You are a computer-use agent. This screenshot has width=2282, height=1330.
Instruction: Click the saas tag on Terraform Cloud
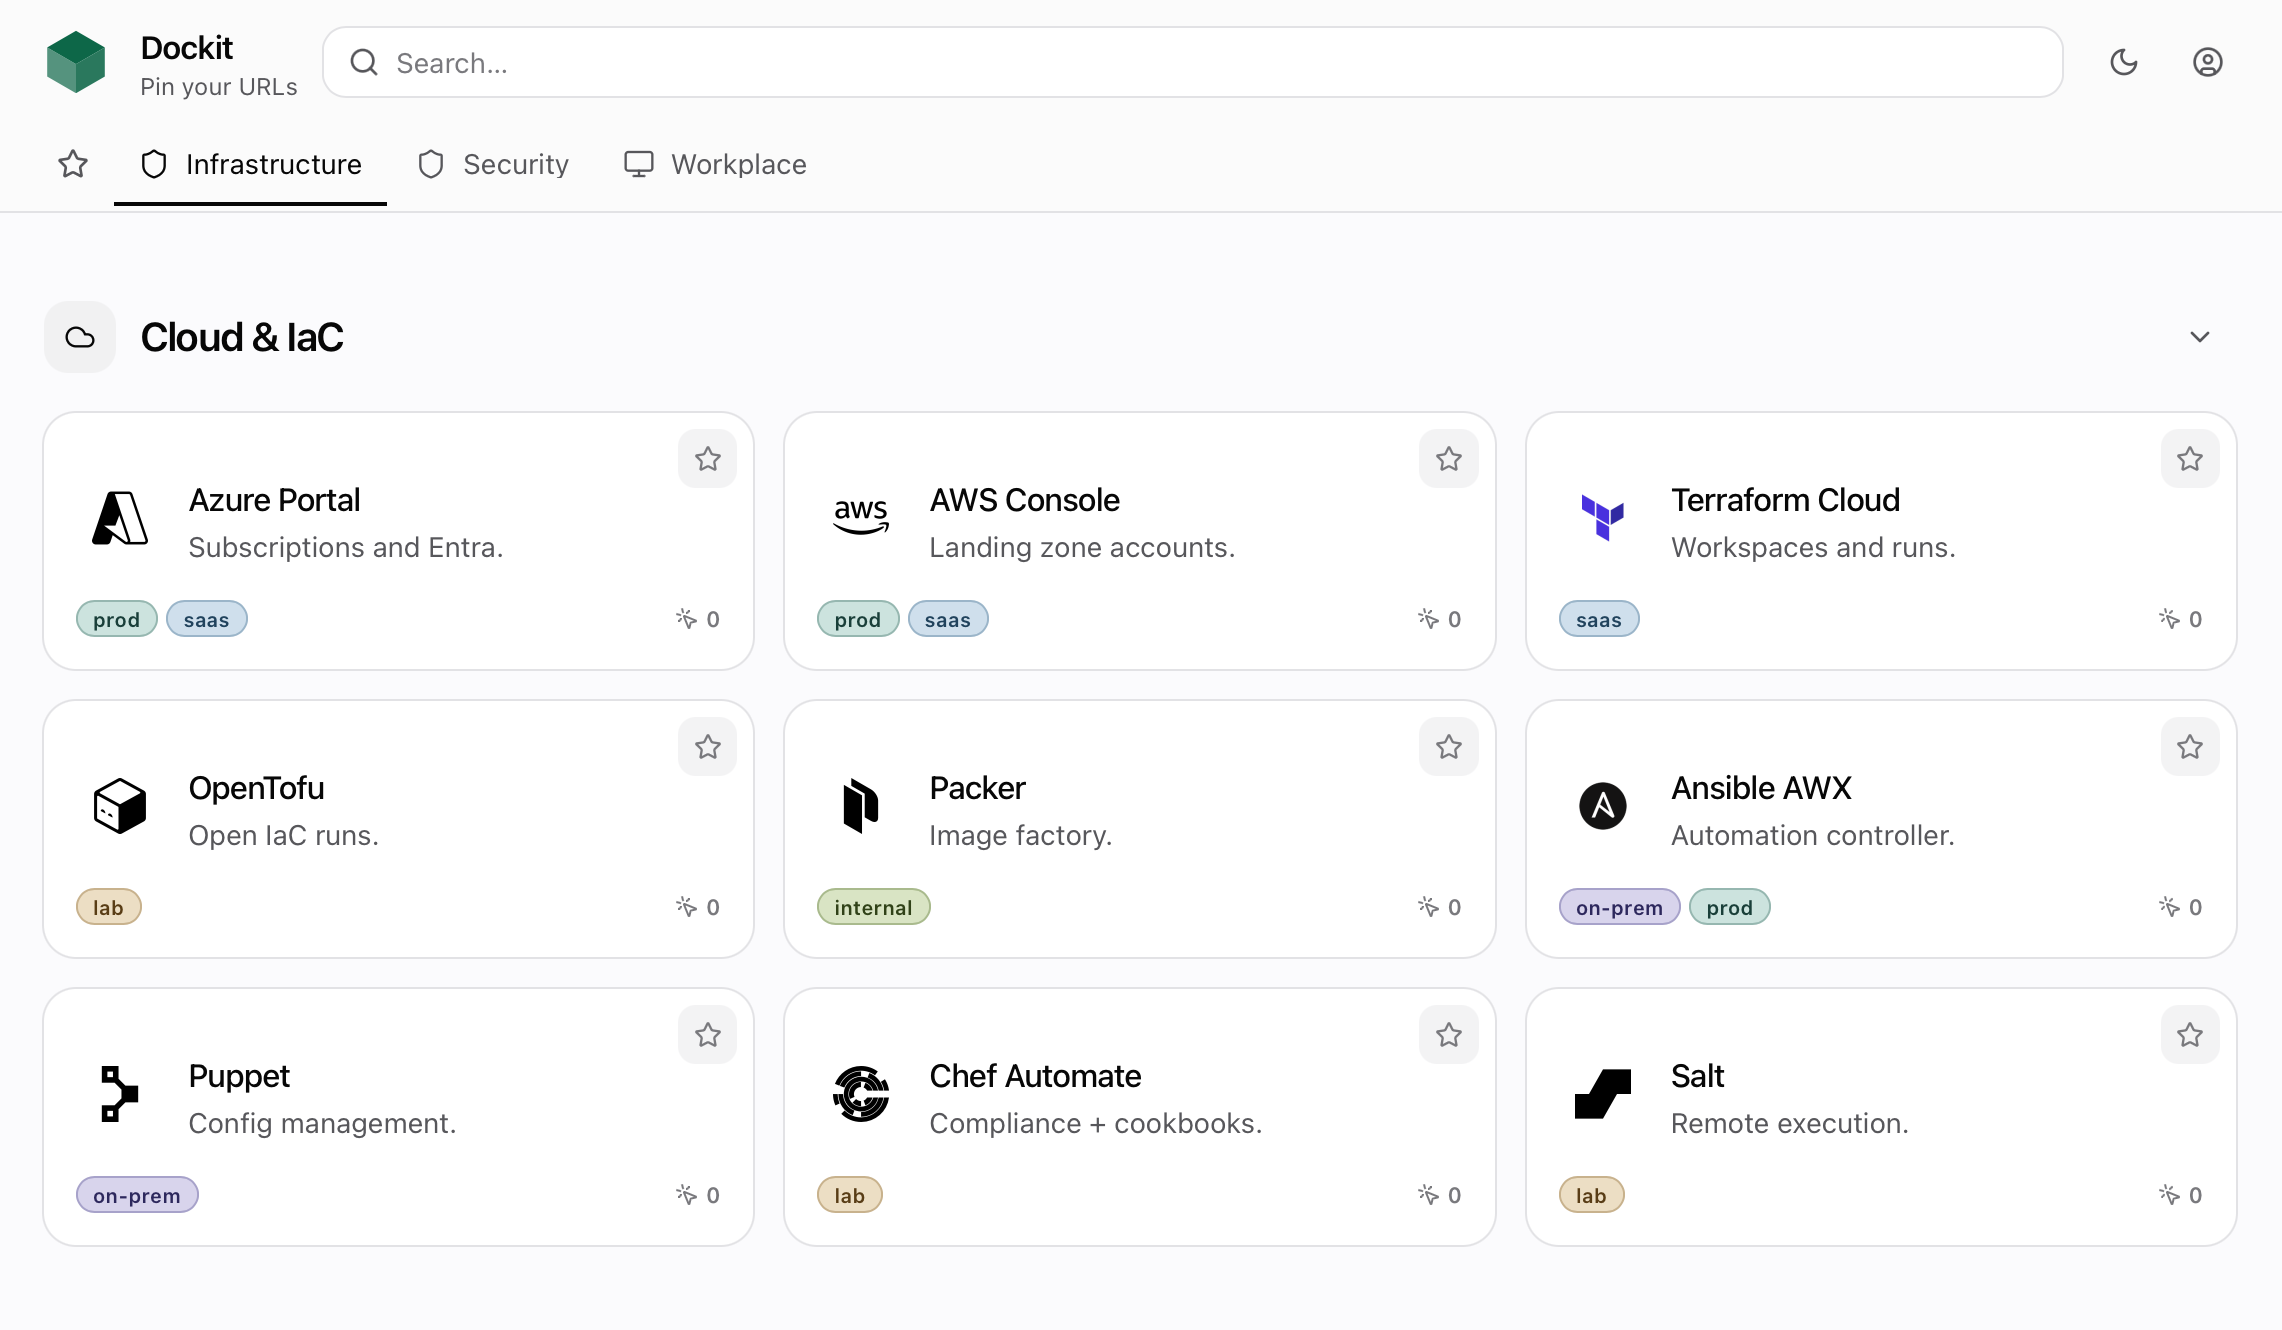pos(1599,619)
